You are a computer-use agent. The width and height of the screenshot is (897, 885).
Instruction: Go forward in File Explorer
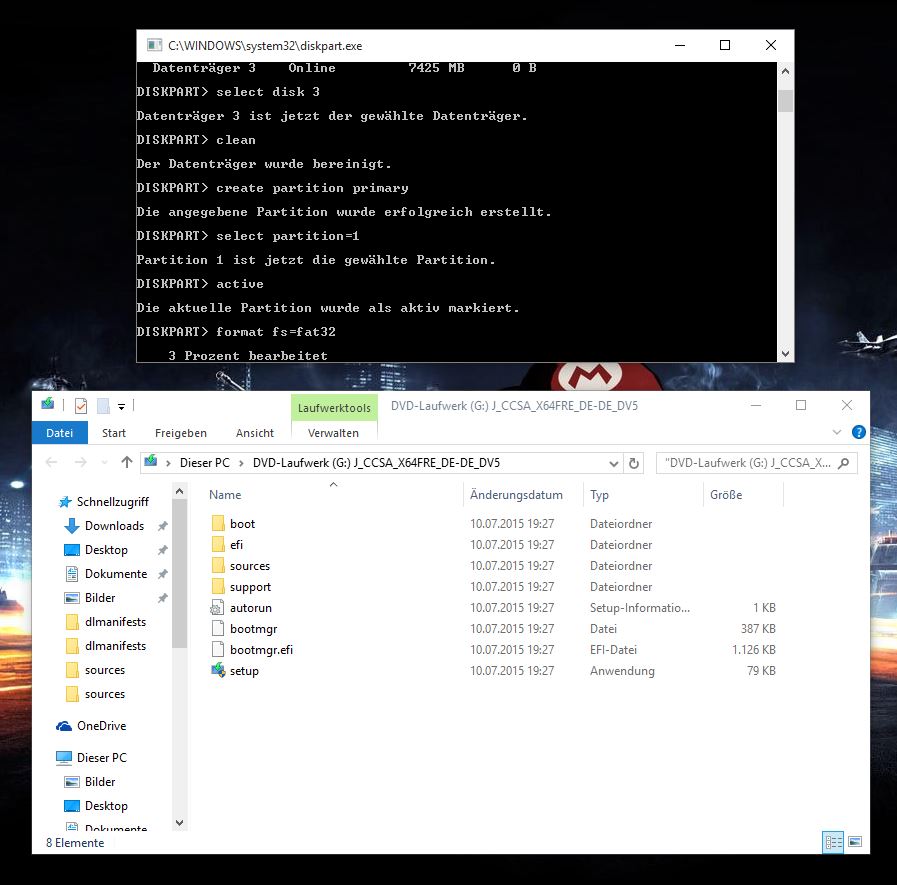80,462
